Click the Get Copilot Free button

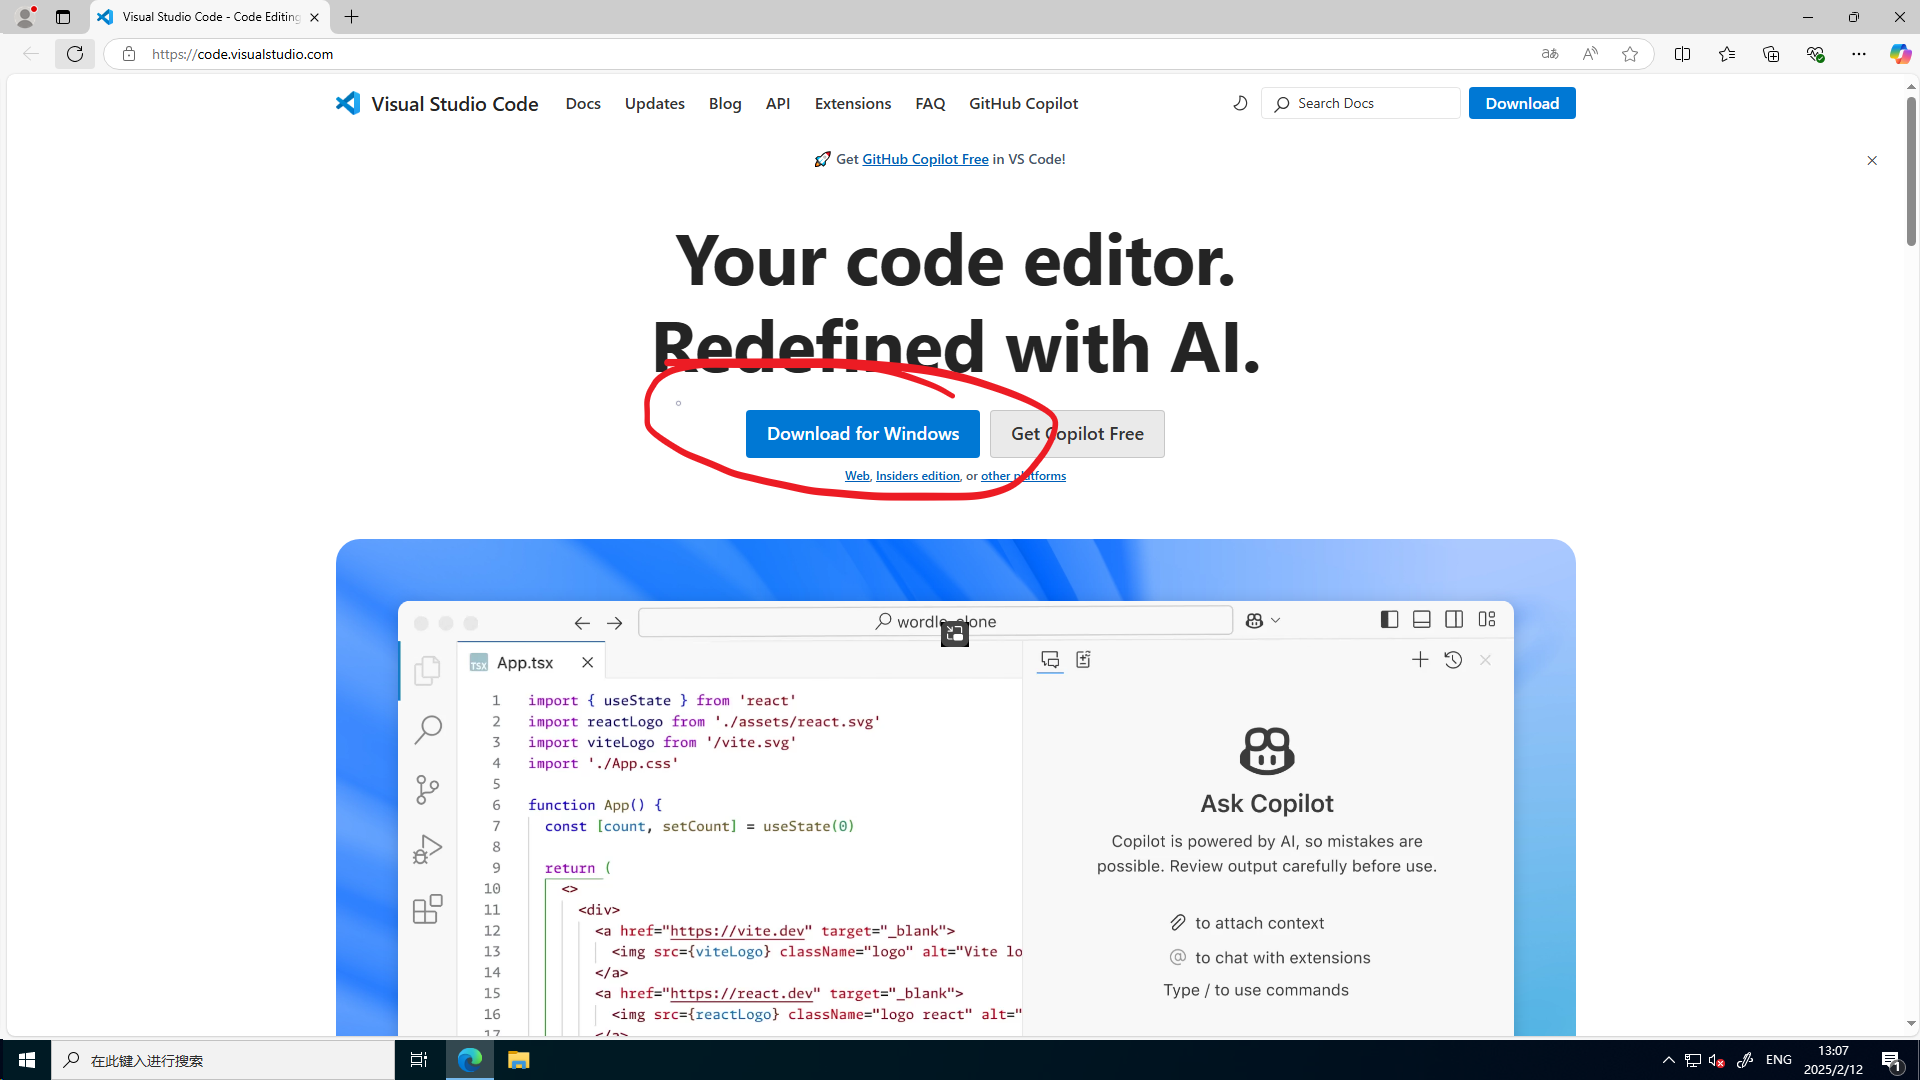[x=1077, y=434]
